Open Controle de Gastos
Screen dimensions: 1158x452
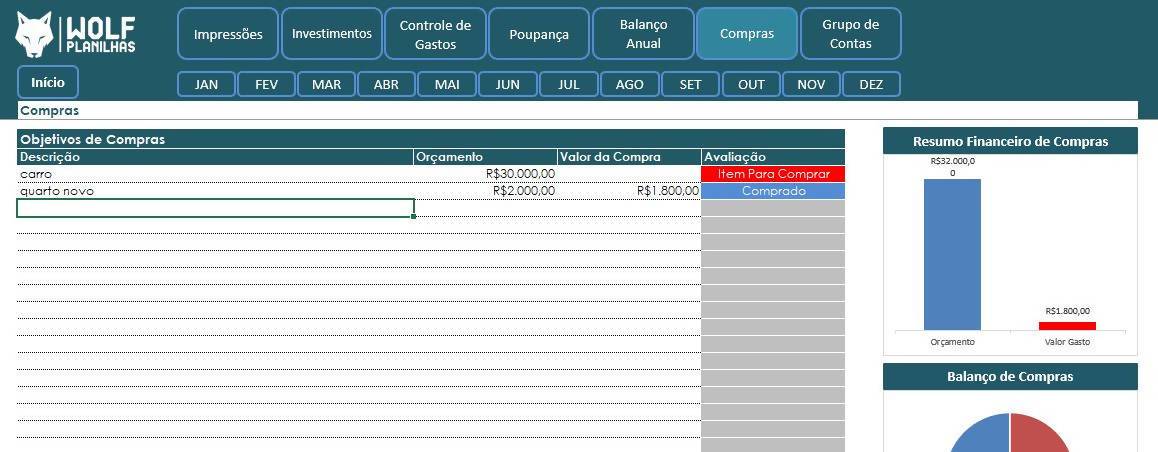click(x=435, y=34)
